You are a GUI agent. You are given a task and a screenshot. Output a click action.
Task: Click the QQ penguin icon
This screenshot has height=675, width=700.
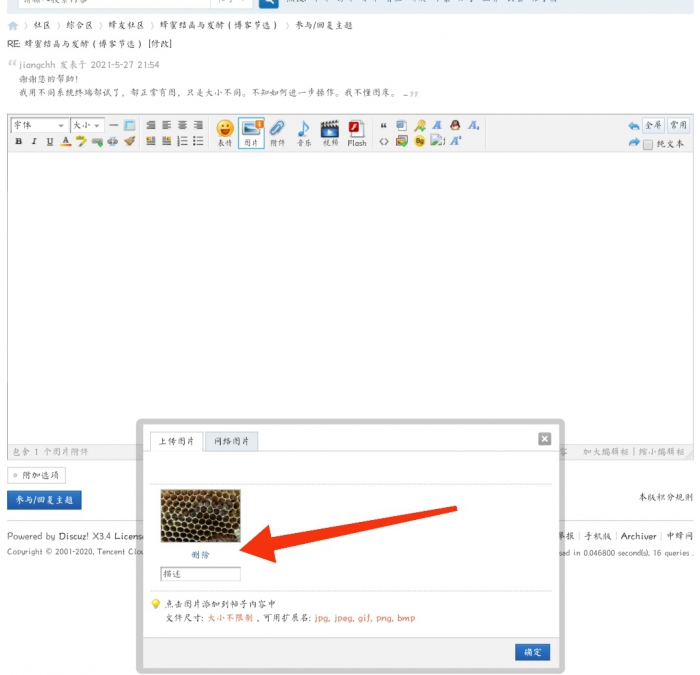pyautogui.click(x=455, y=125)
